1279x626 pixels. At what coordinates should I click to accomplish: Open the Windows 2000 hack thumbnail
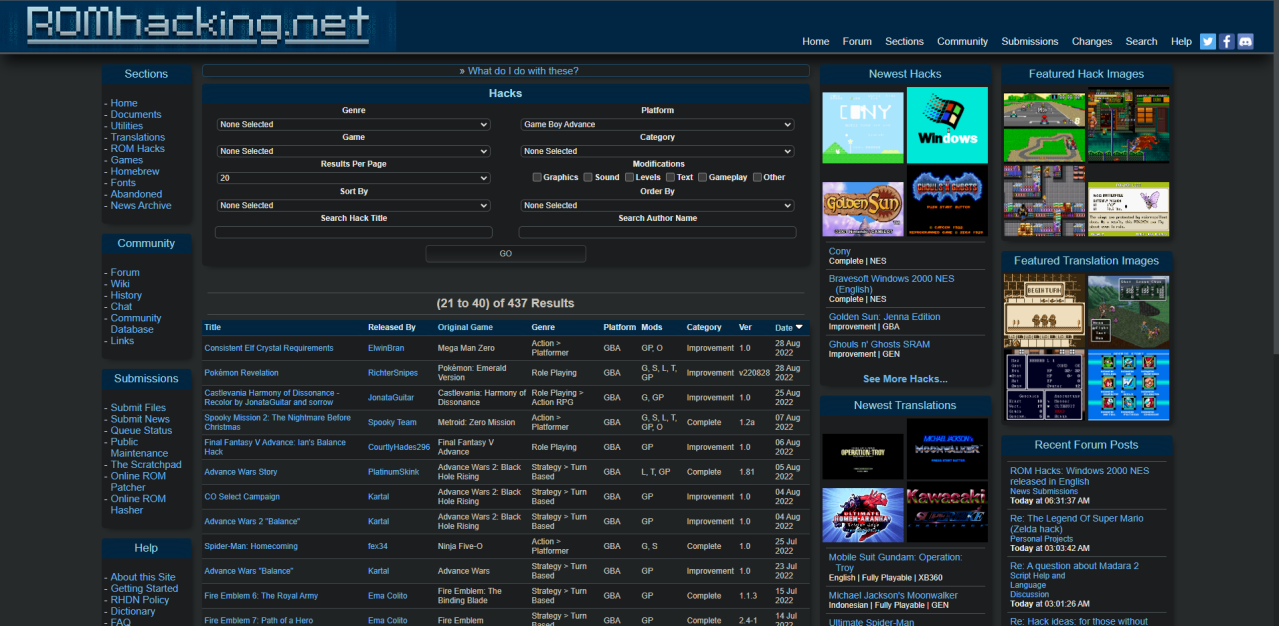click(947, 125)
